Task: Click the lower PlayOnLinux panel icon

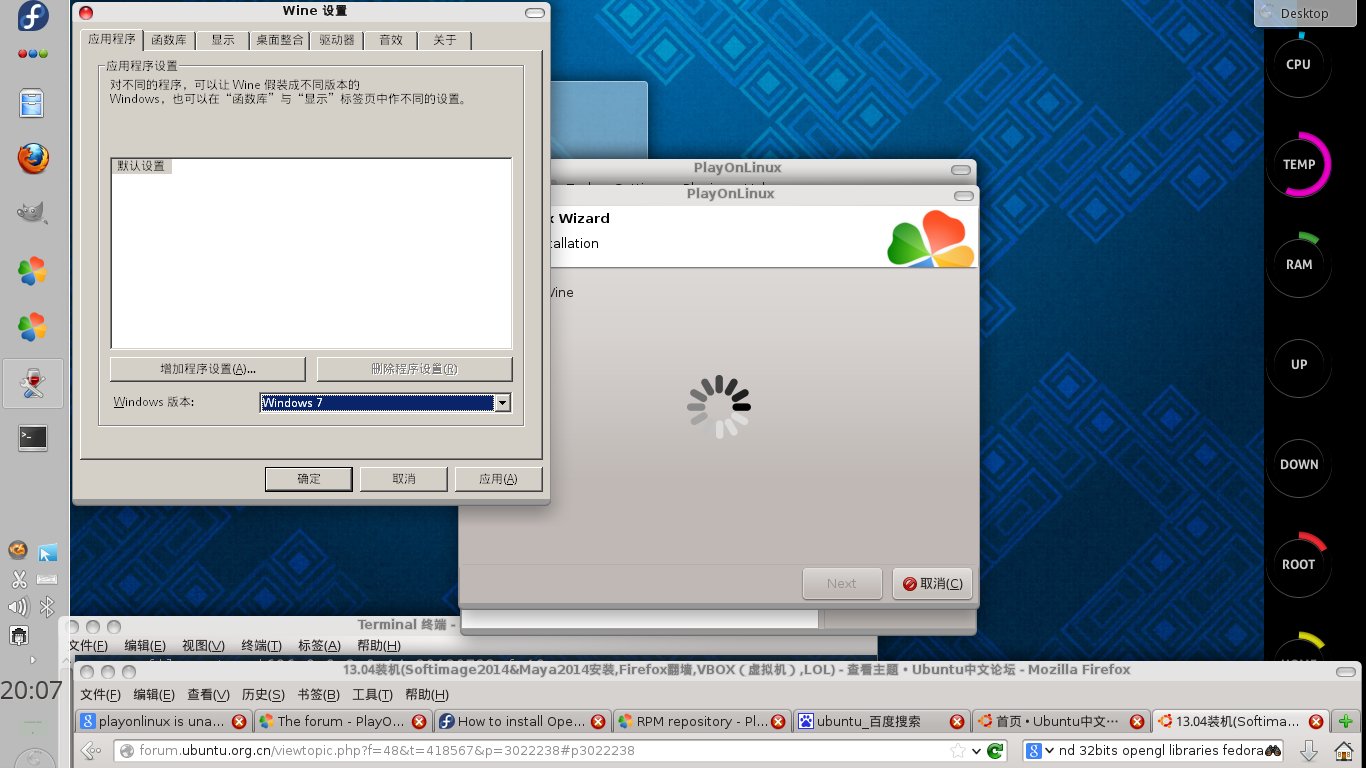Action: 33,326
